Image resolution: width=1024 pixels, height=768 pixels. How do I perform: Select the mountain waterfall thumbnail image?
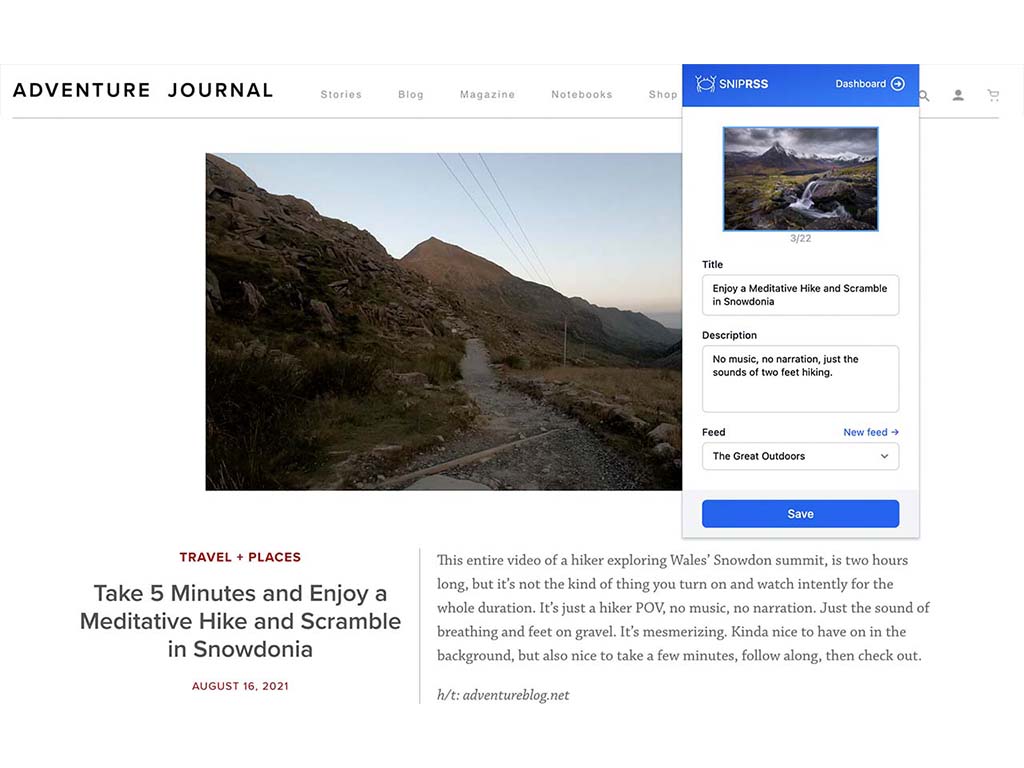point(801,179)
